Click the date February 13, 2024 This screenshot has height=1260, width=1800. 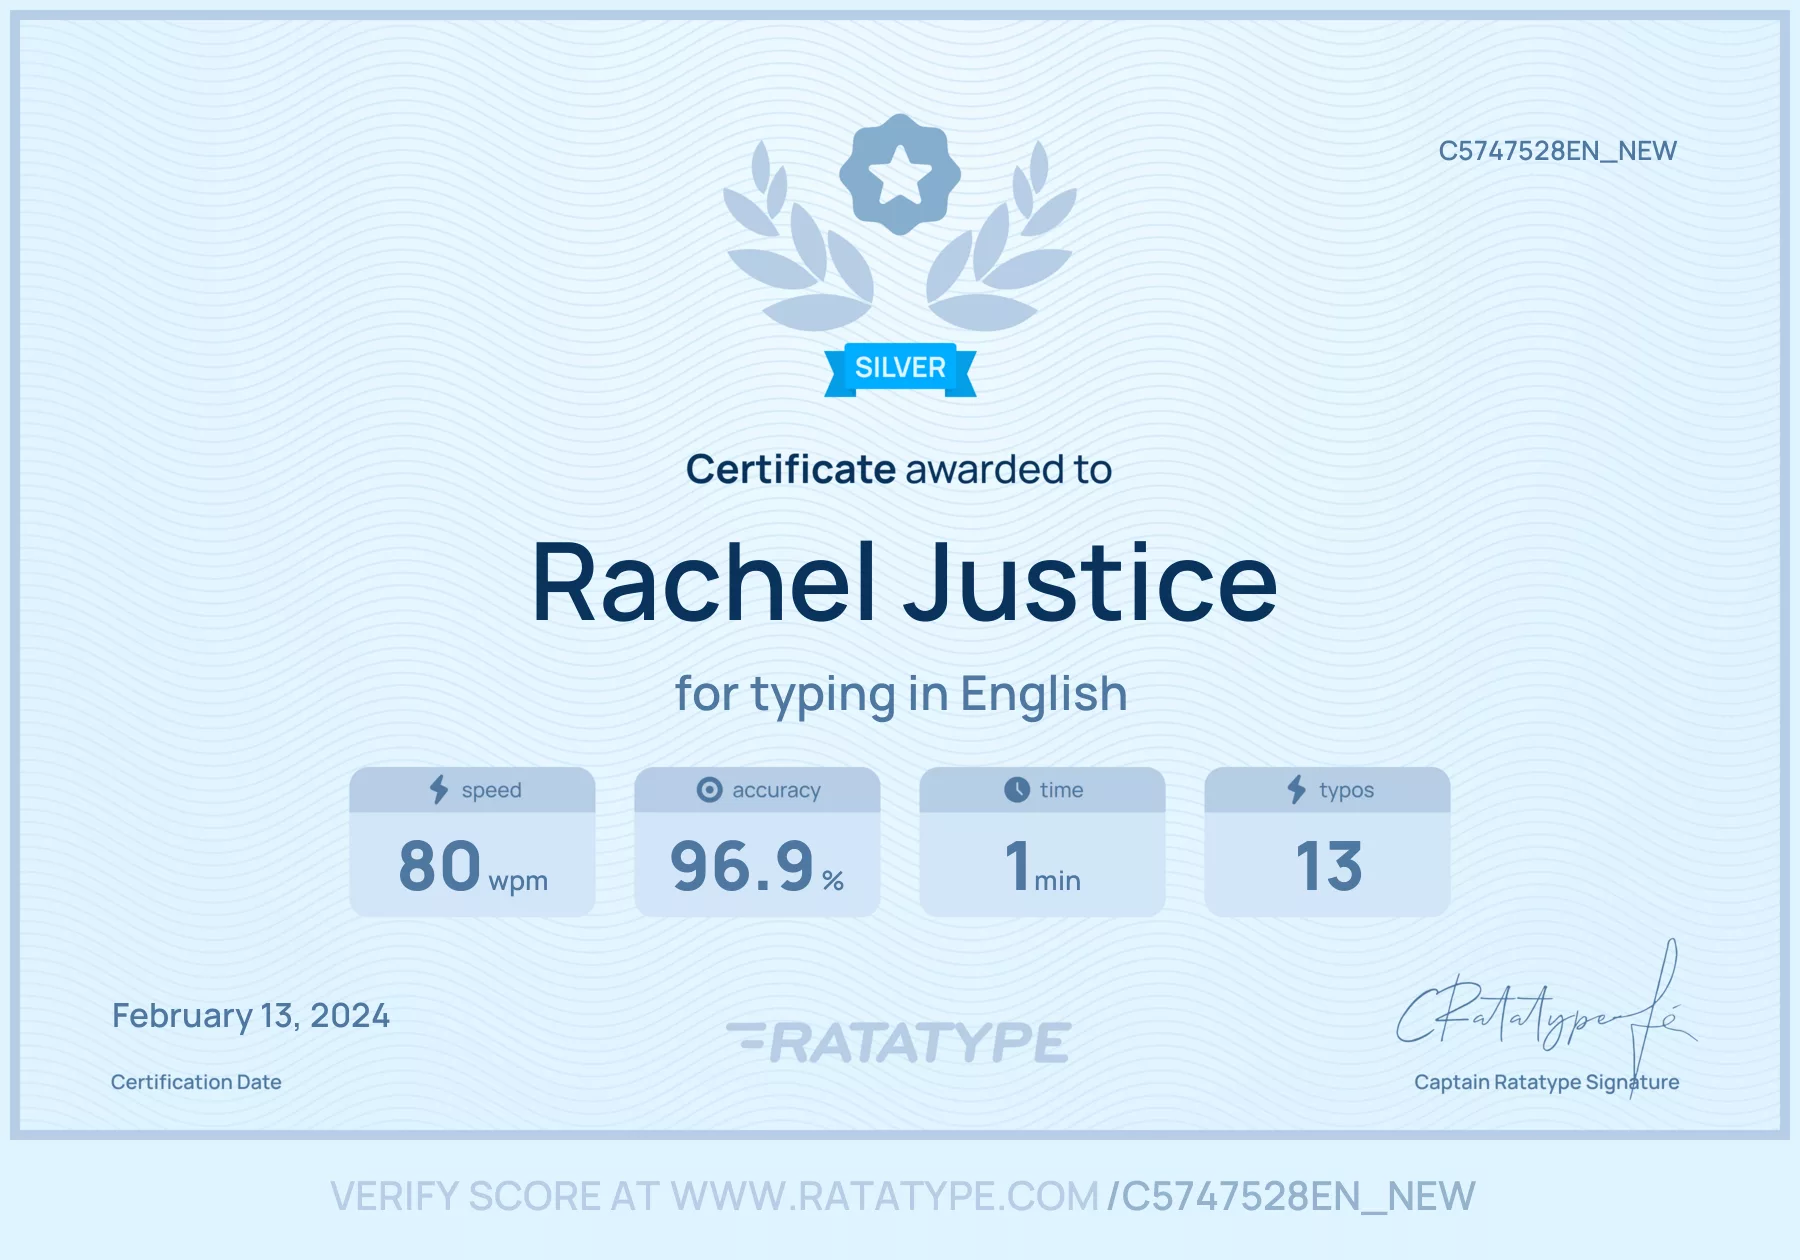coord(251,1016)
